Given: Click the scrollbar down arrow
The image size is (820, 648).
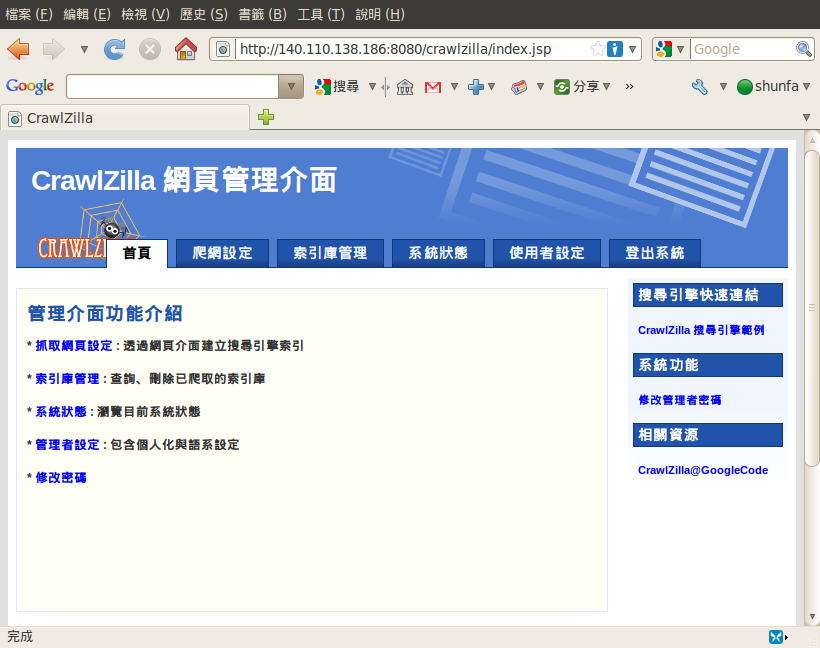Looking at the screenshot, I should 812,617.
